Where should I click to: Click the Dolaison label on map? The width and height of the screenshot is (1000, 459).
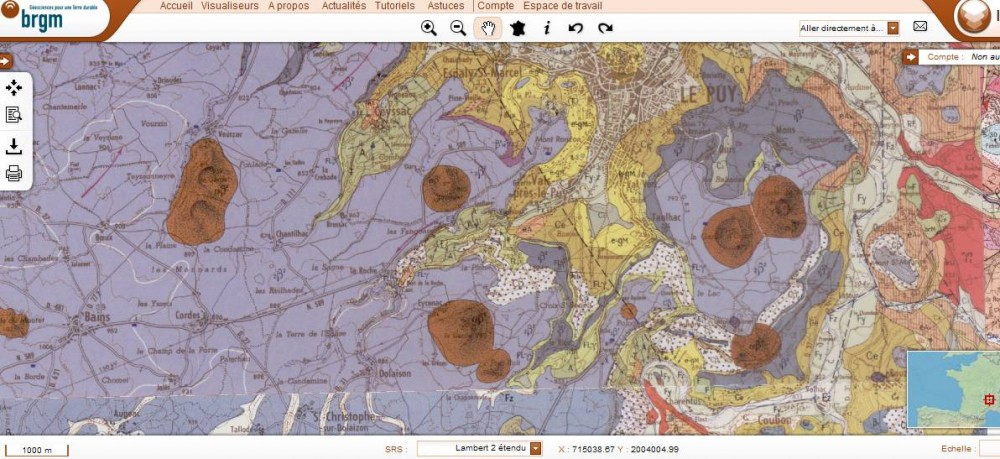click(395, 374)
